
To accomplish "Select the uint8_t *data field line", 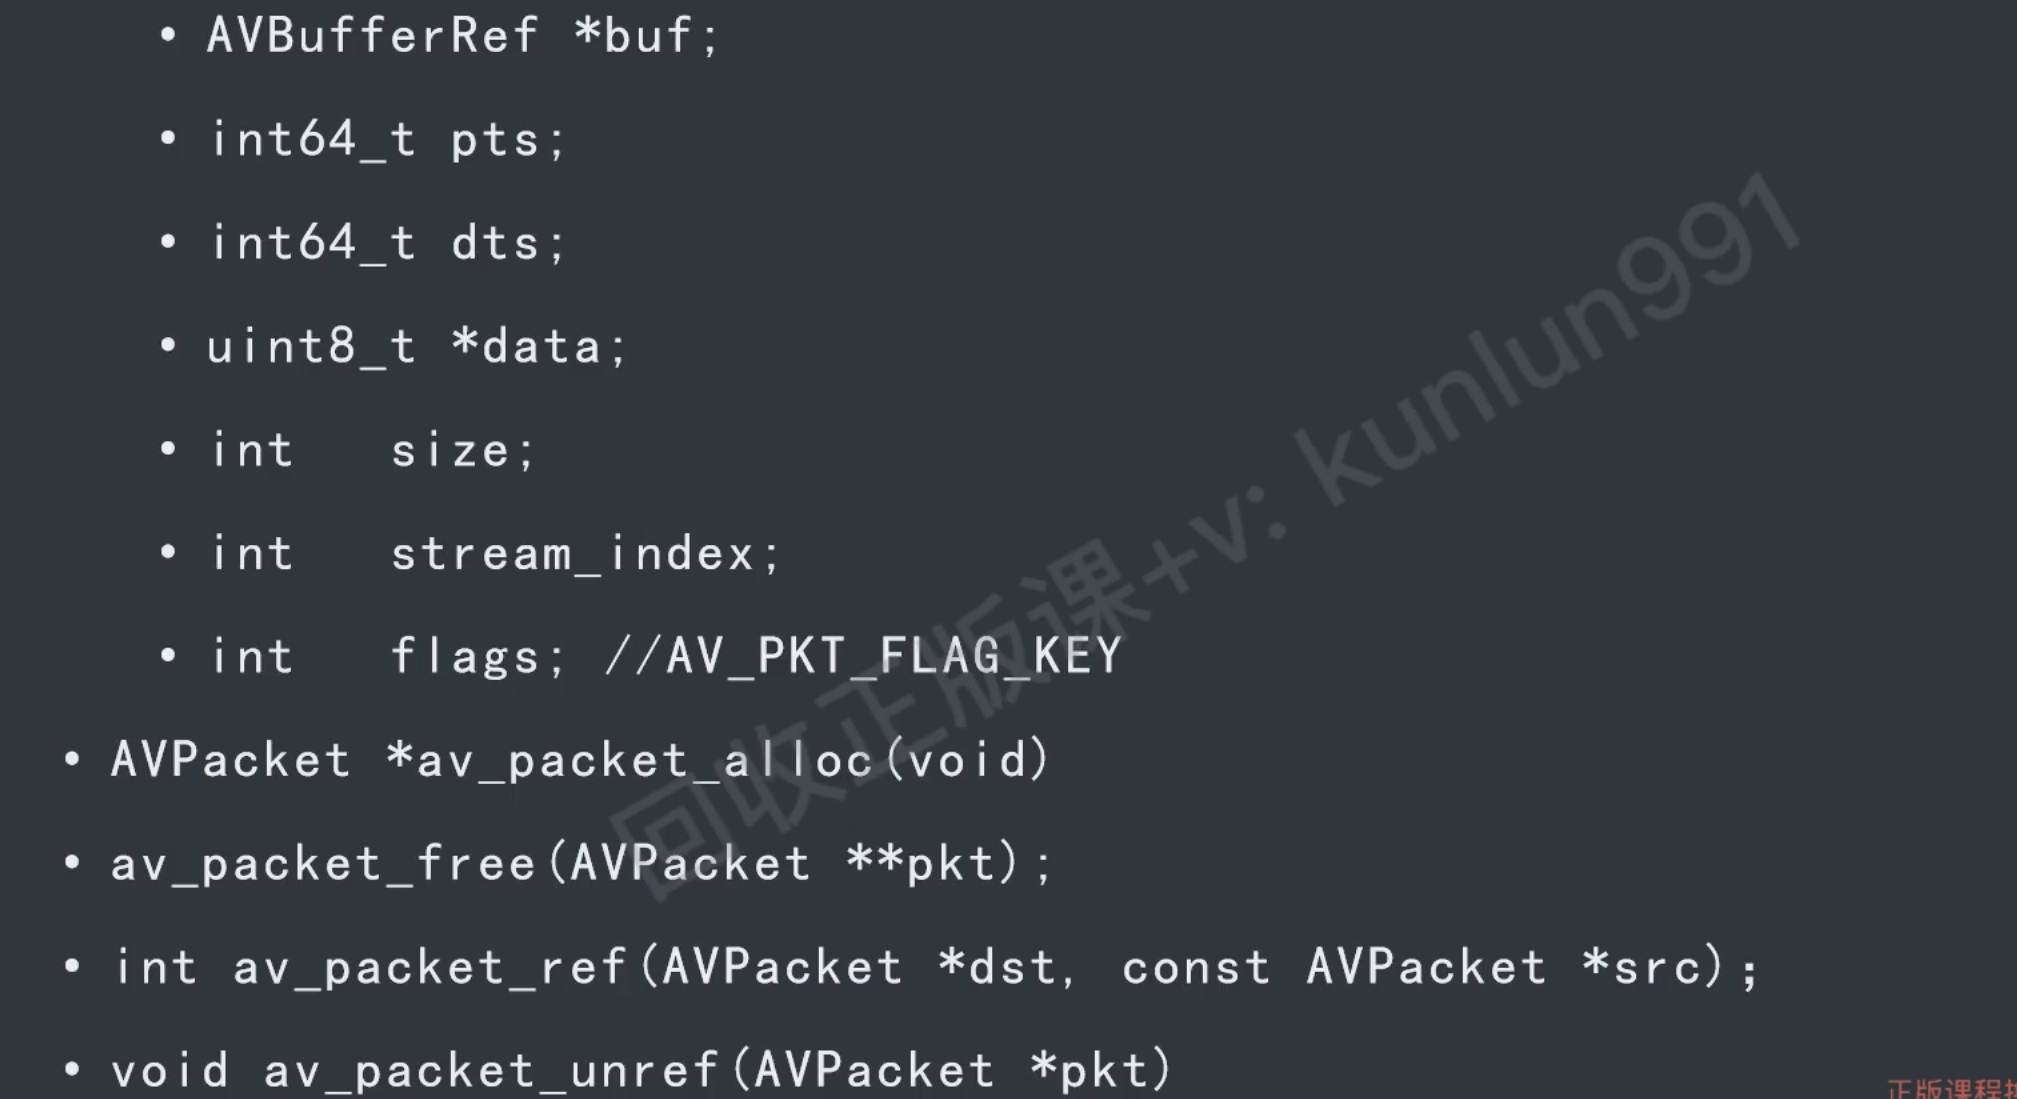I will point(417,348).
